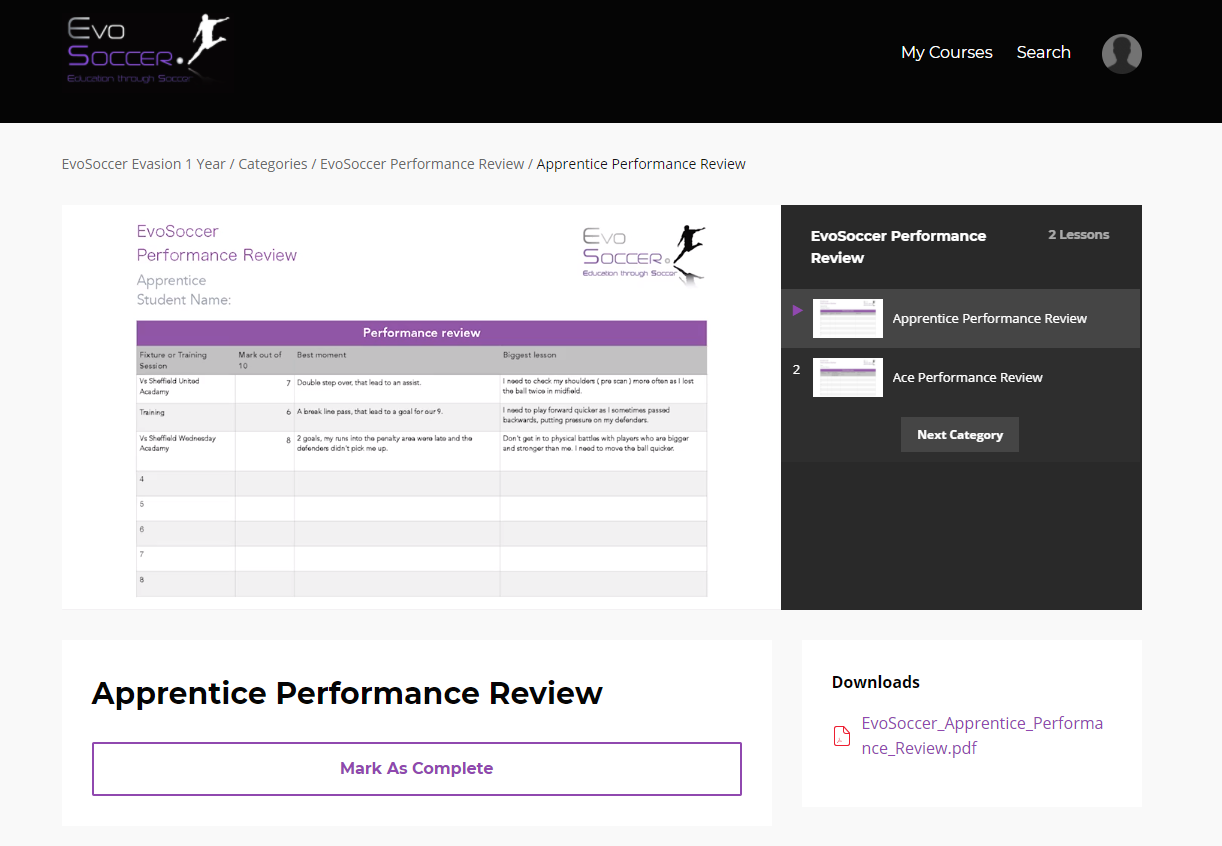
Task: Go to EvoSoccer Evasion 1 Year breadcrumb
Action: (144, 164)
